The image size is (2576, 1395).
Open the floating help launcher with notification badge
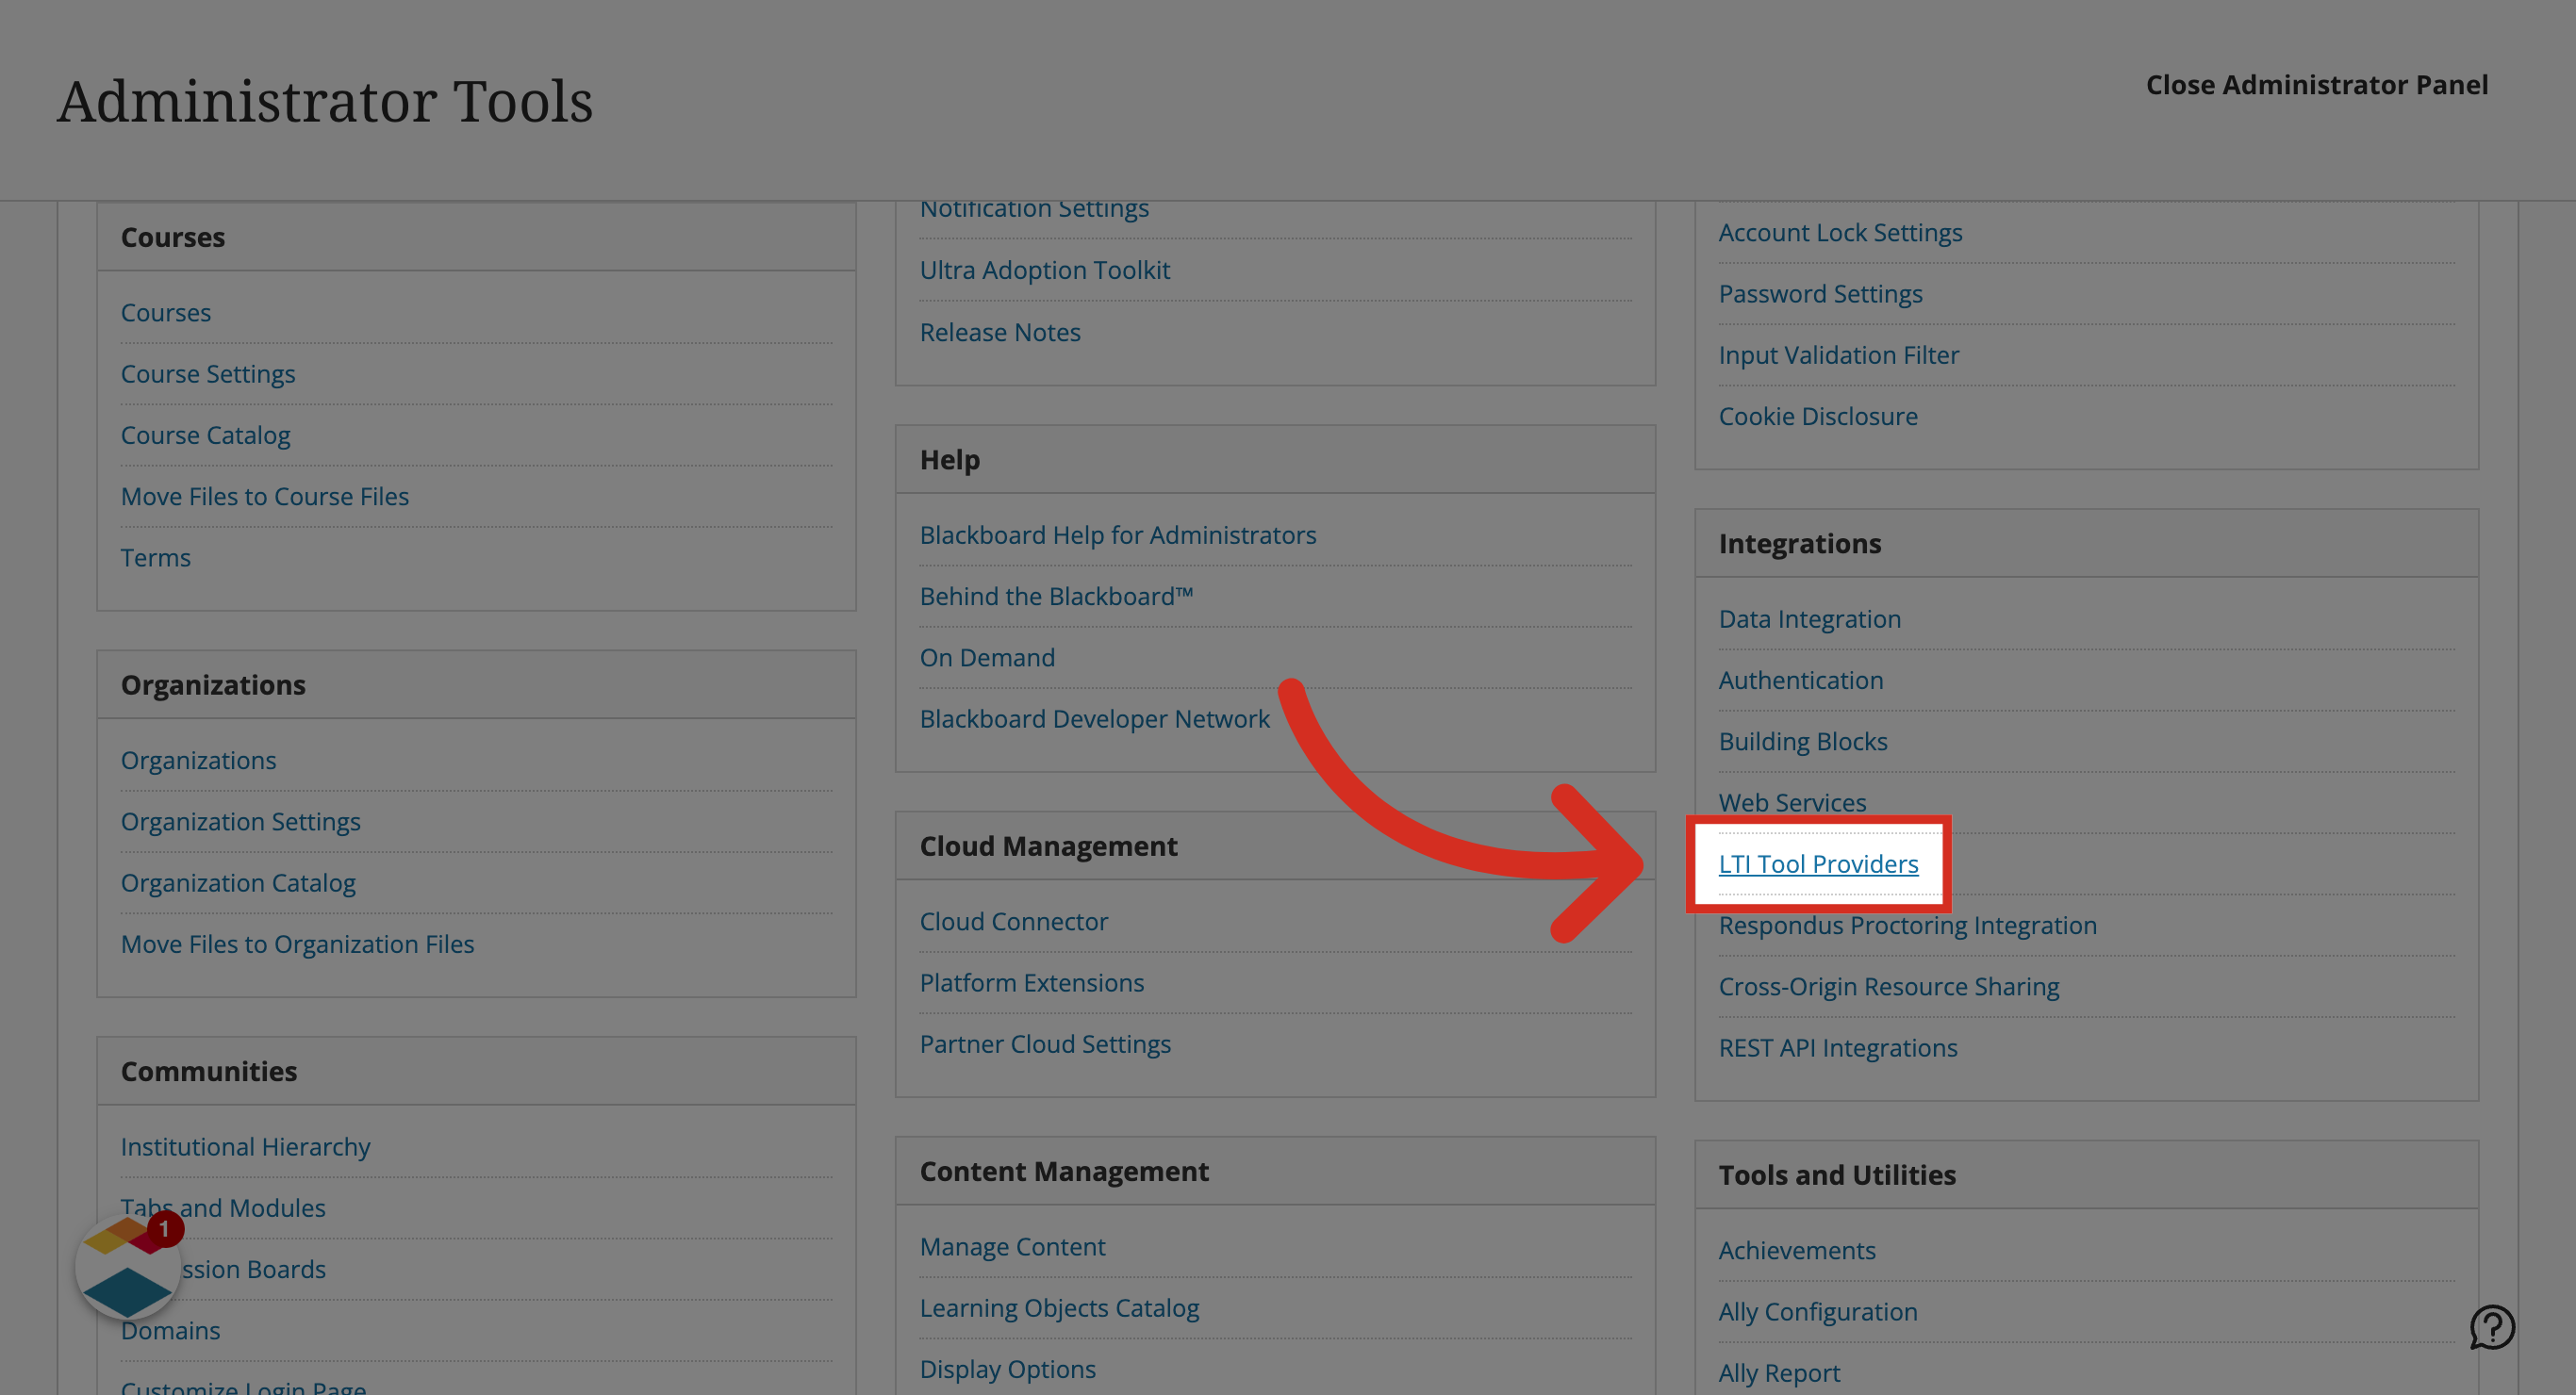[x=128, y=1267]
